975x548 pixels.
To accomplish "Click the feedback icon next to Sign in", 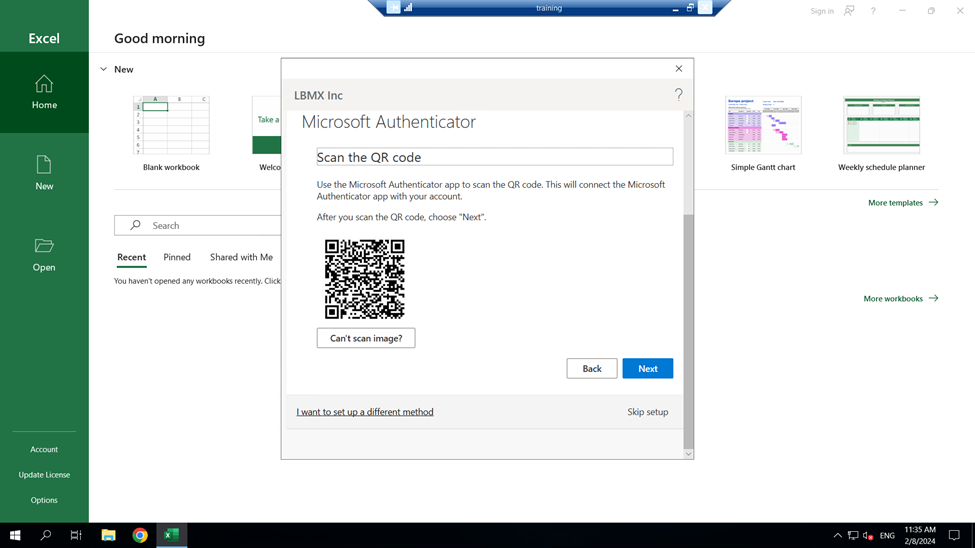I will (849, 11).
